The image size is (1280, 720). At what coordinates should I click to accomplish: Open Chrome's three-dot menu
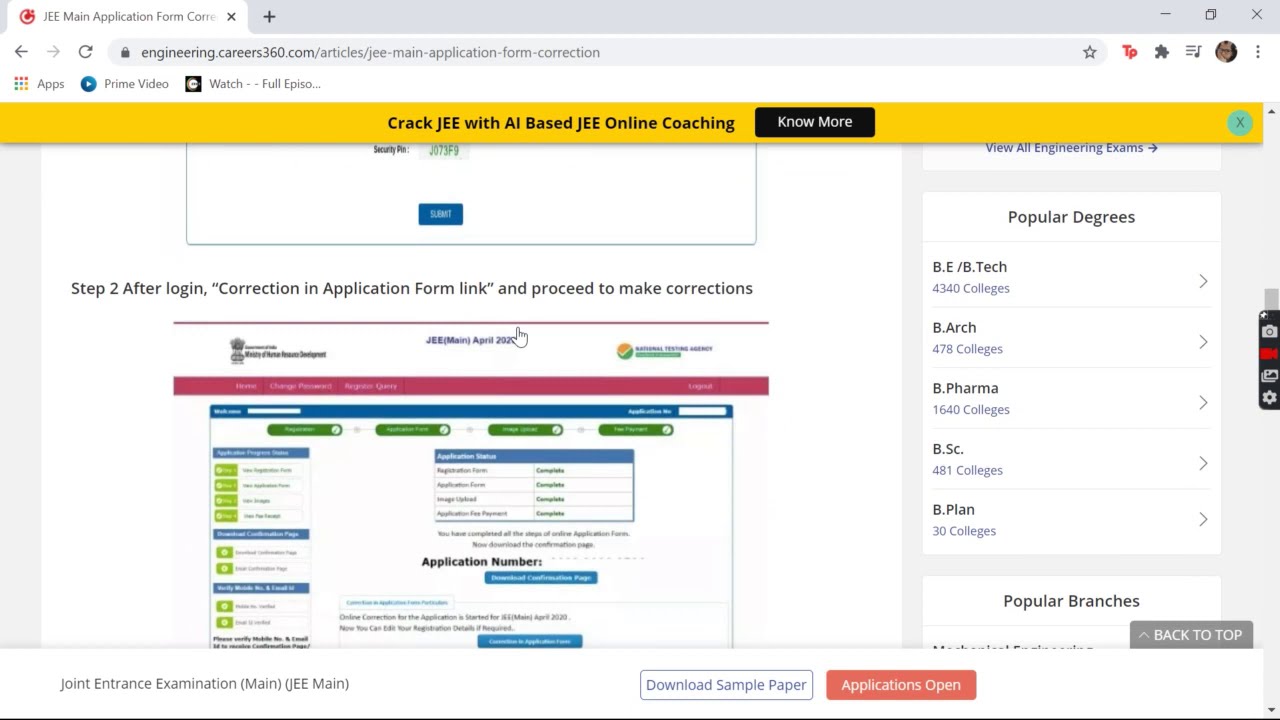tap(1258, 52)
